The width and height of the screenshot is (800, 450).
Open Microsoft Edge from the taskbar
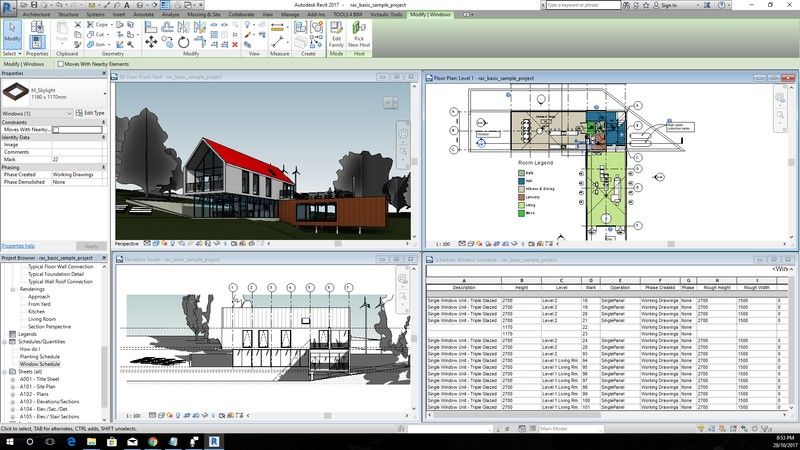click(71, 442)
